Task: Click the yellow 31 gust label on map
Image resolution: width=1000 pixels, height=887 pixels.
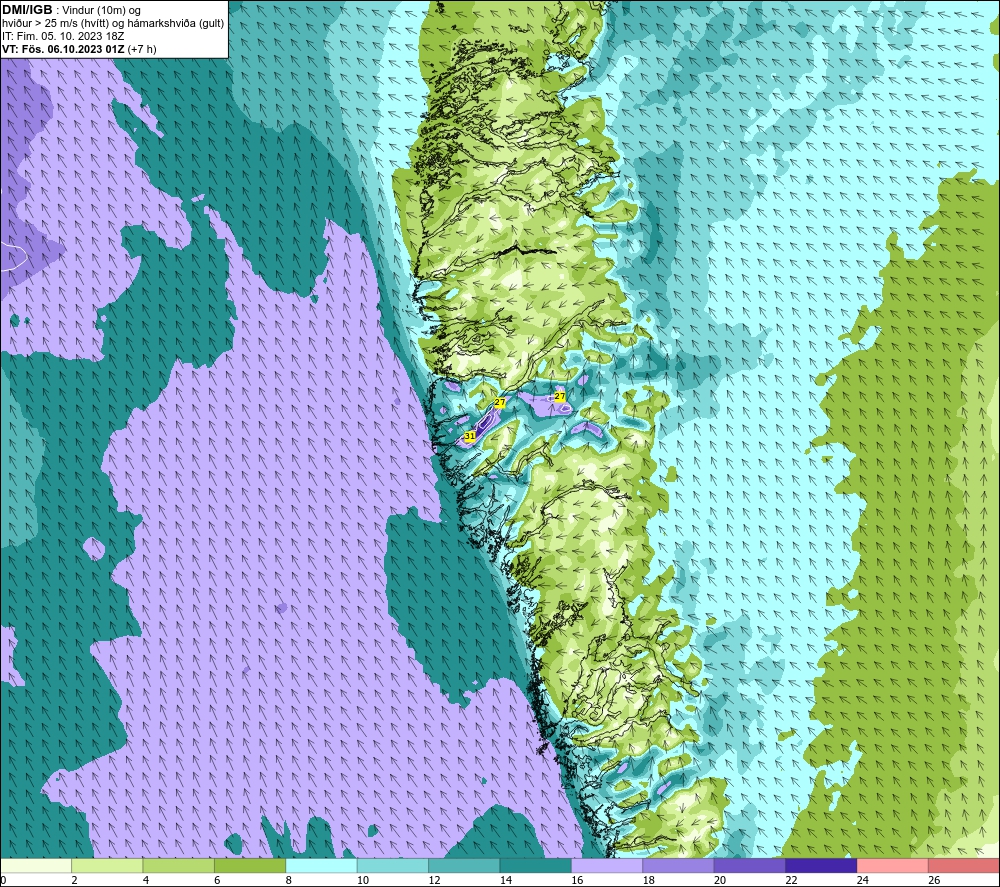Action: 470,436
